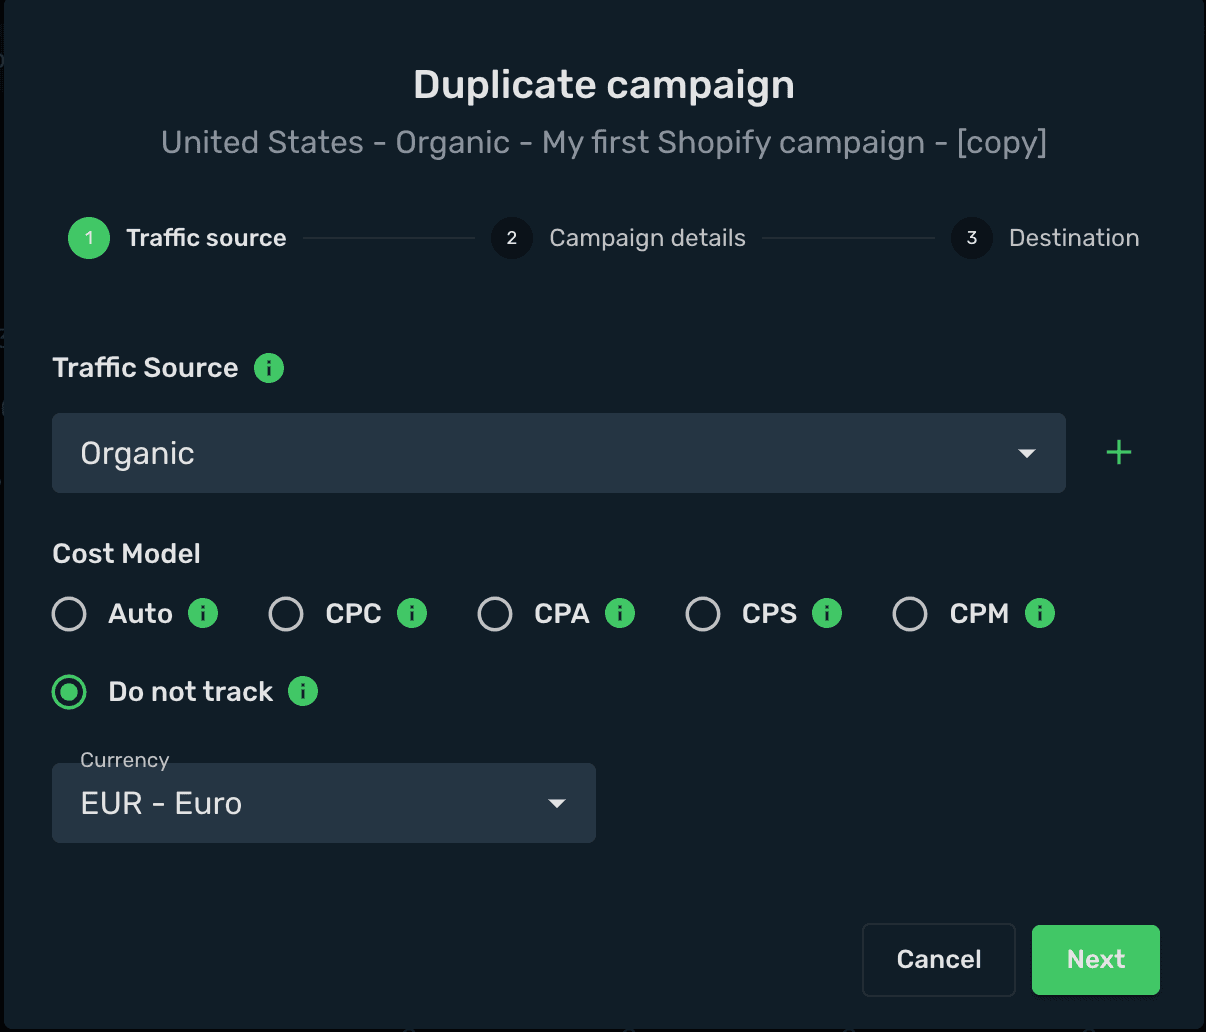Jump to the Destination step
Viewport: 1206px width, 1032px height.
point(1046,238)
